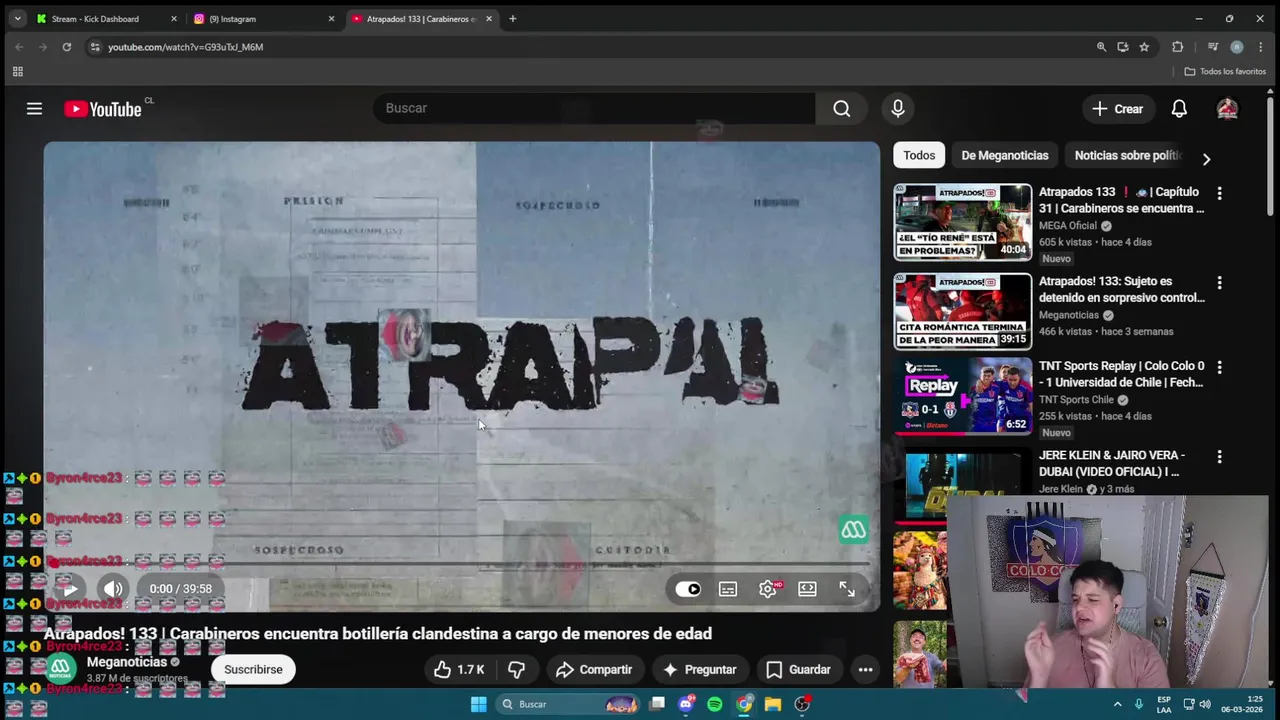
Task: Subscribe with the Suscribirse button
Action: pos(253,669)
